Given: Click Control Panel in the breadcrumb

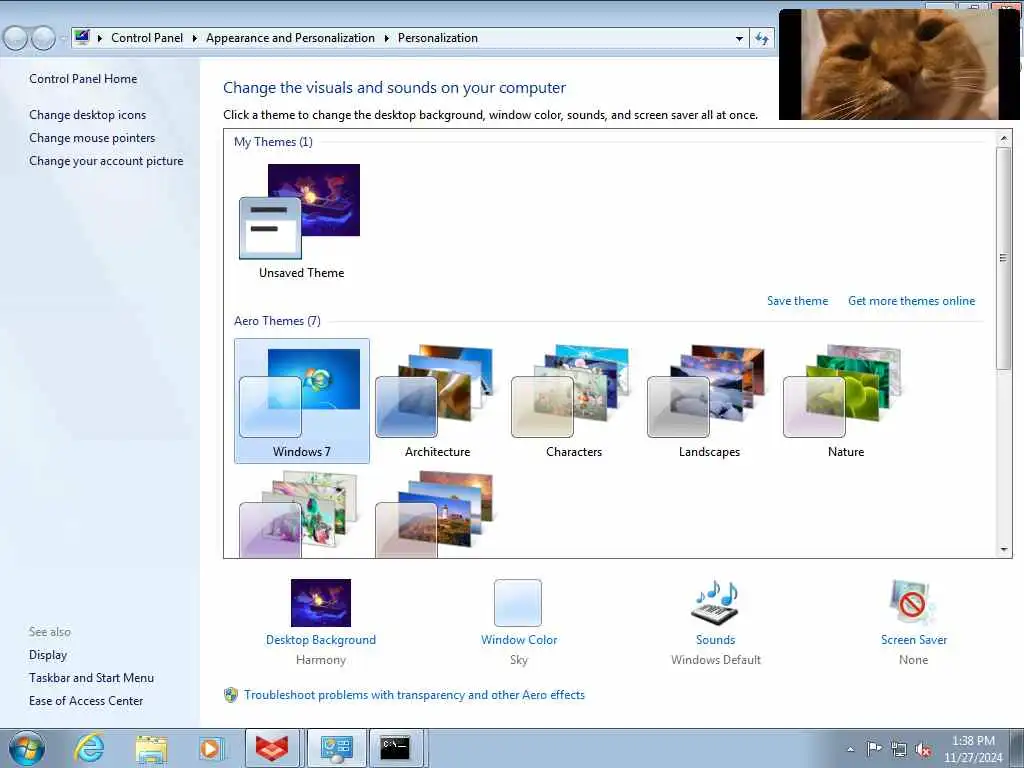Looking at the screenshot, I should coord(147,38).
